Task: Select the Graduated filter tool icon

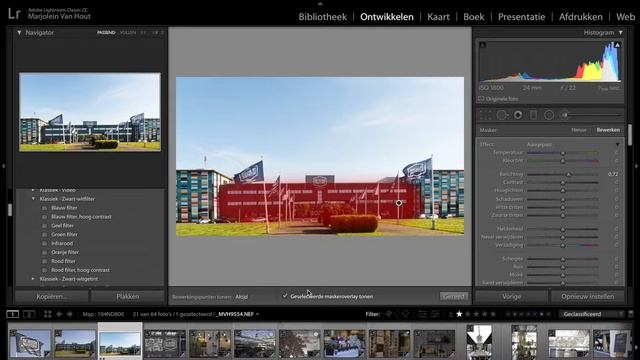Action: [533, 116]
